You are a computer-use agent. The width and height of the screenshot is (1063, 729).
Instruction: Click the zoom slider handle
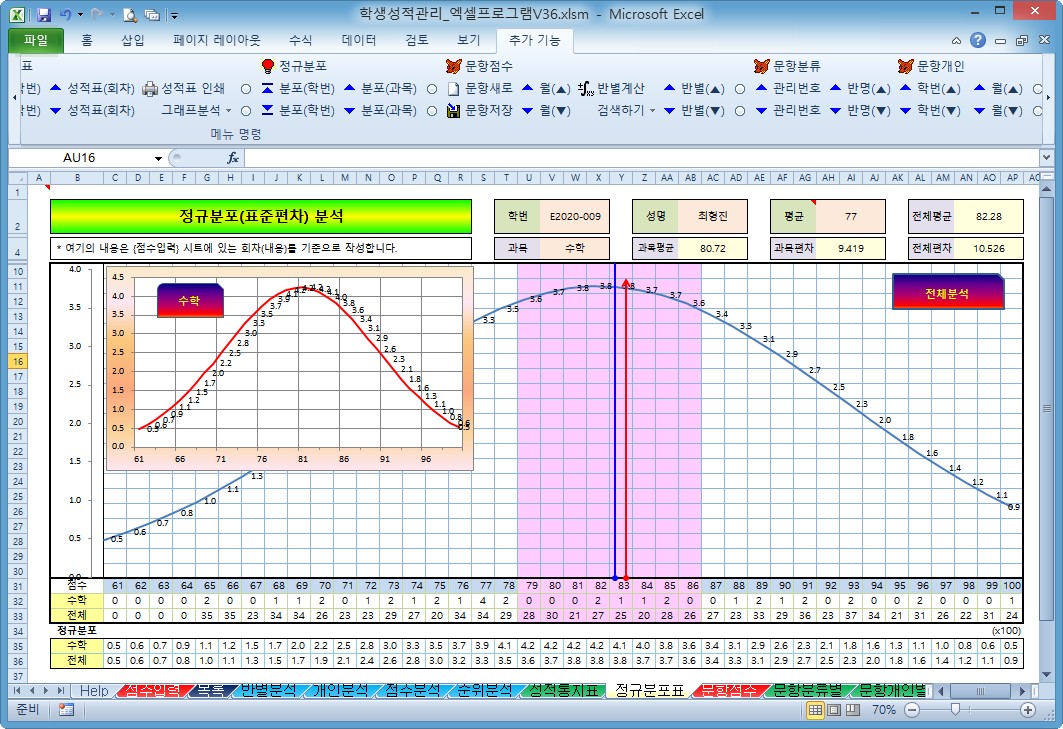(955, 709)
